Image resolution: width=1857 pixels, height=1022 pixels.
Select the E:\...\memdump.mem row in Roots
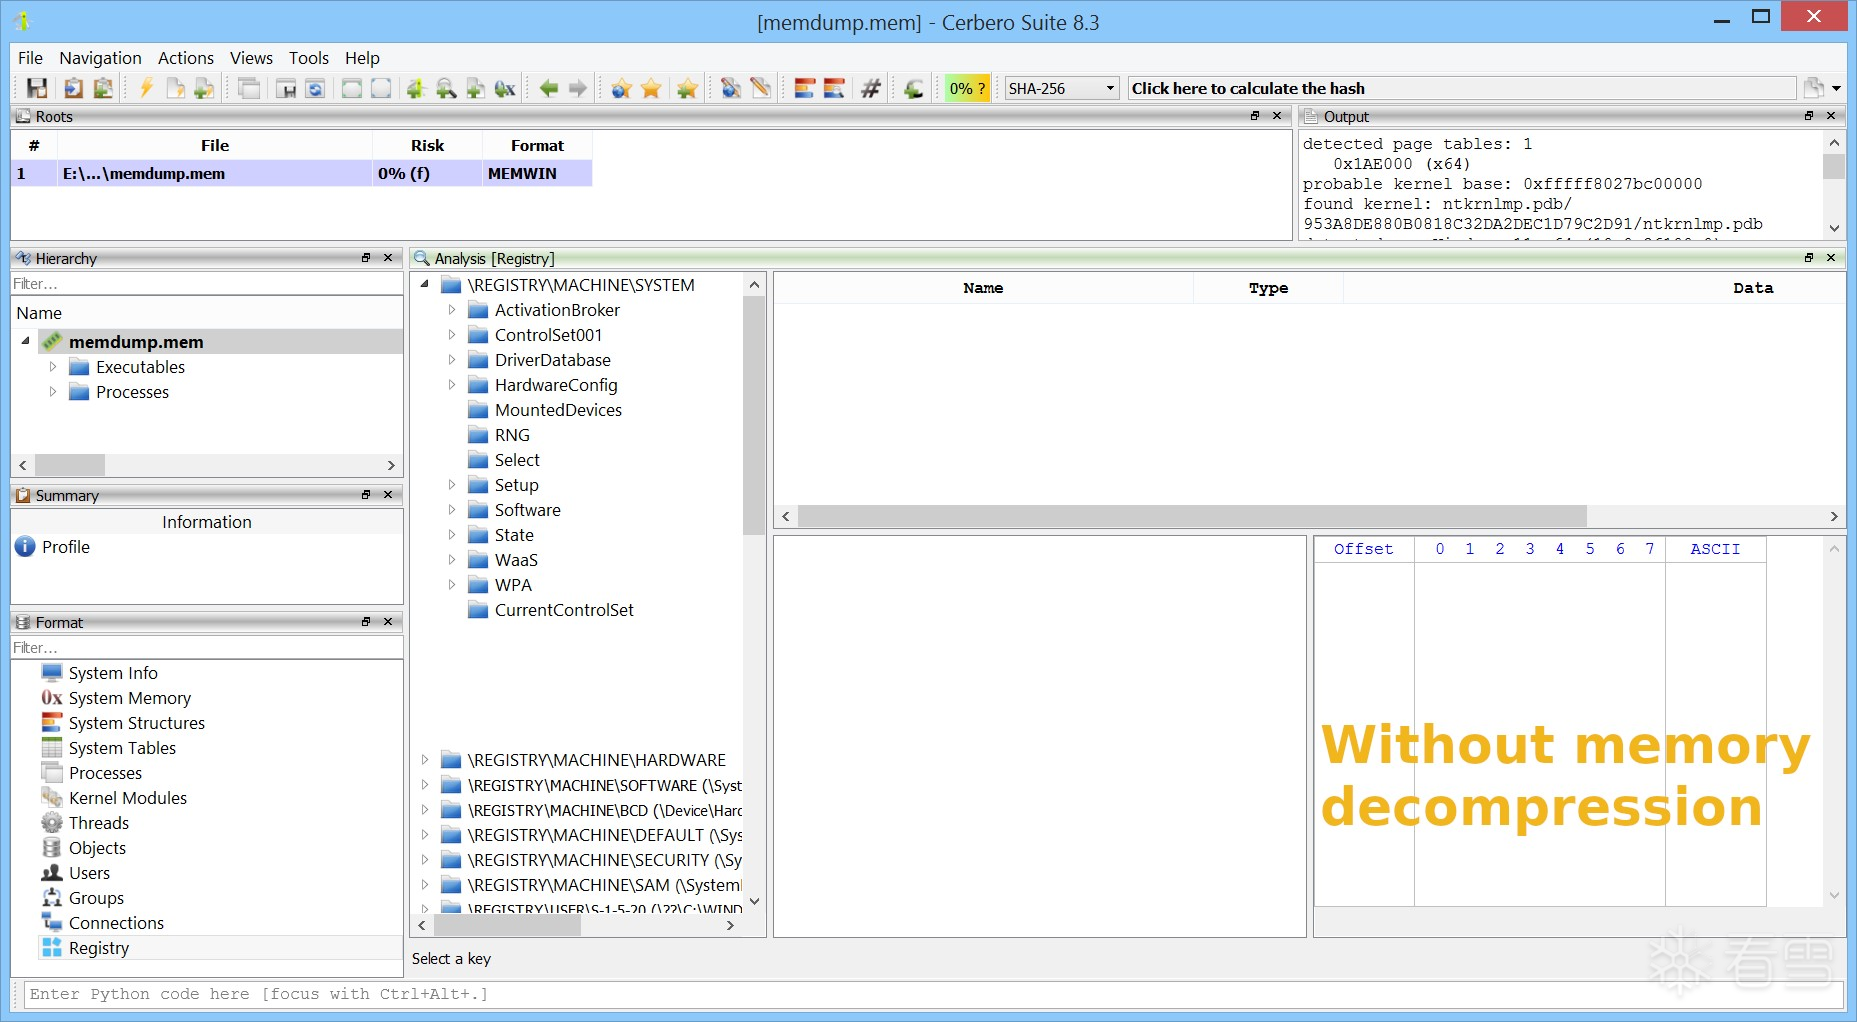pos(302,173)
